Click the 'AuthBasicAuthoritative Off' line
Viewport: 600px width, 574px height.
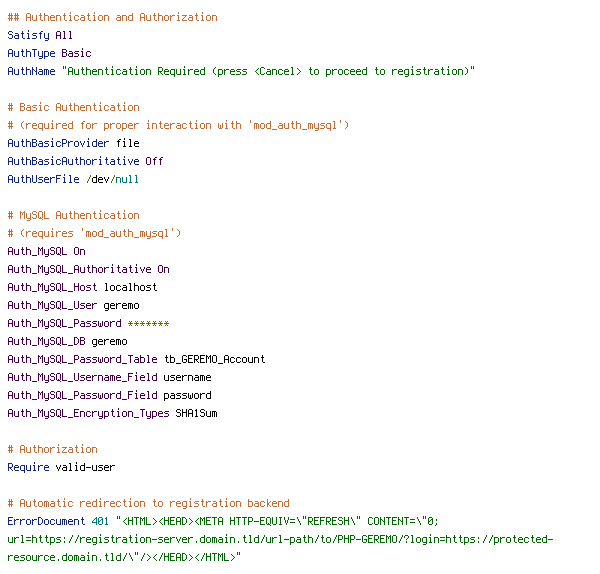85,161
